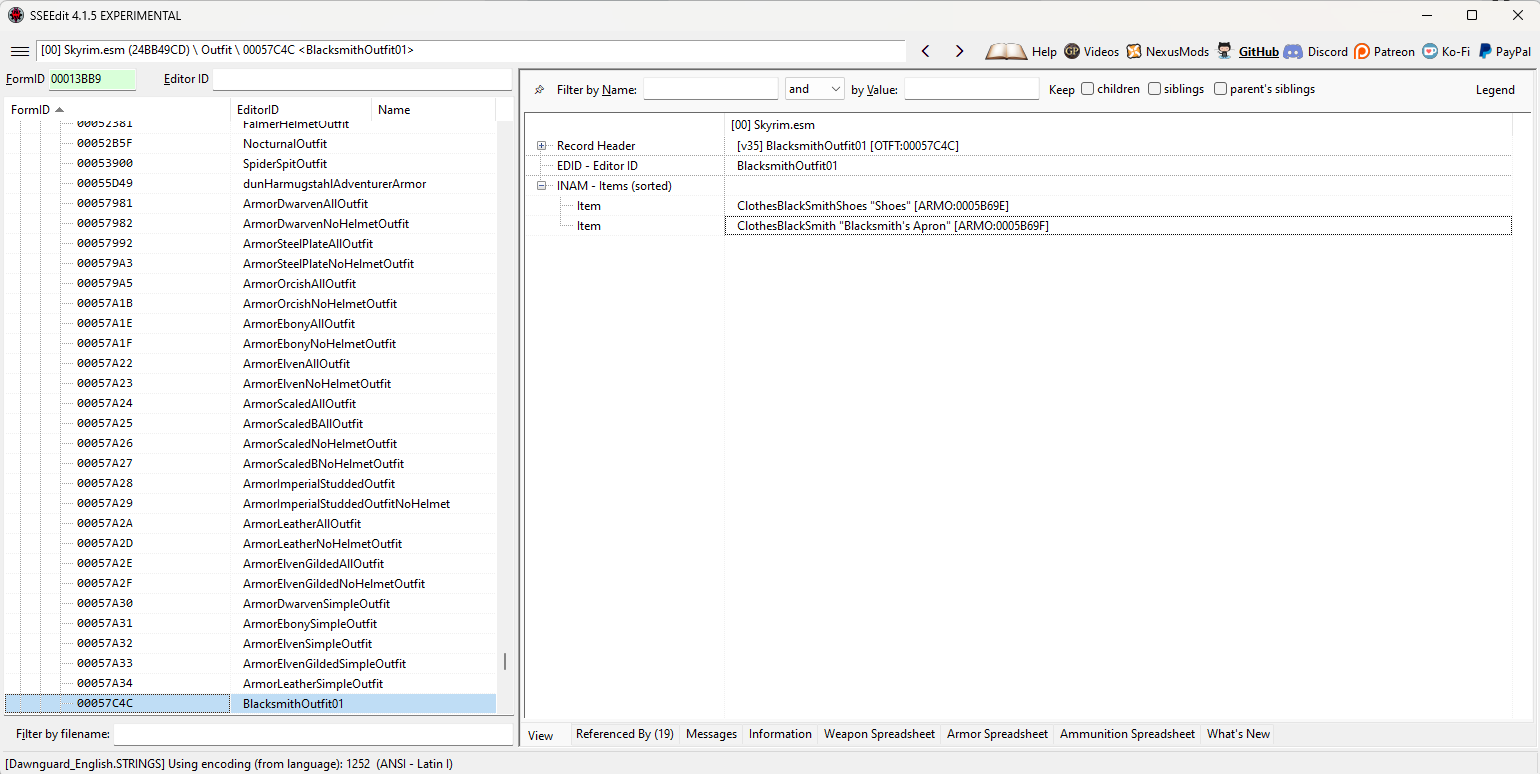
Task: Click the Help label link
Action: [x=1044, y=52]
